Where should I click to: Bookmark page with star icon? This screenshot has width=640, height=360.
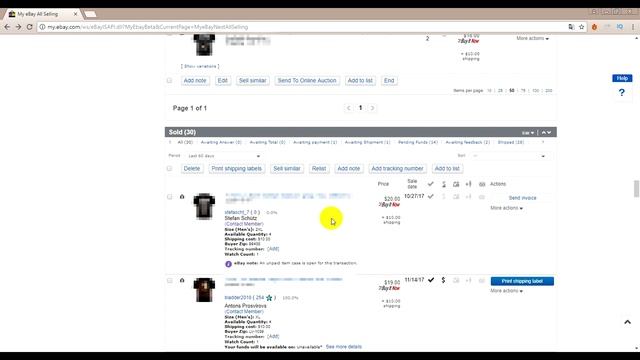click(x=582, y=27)
